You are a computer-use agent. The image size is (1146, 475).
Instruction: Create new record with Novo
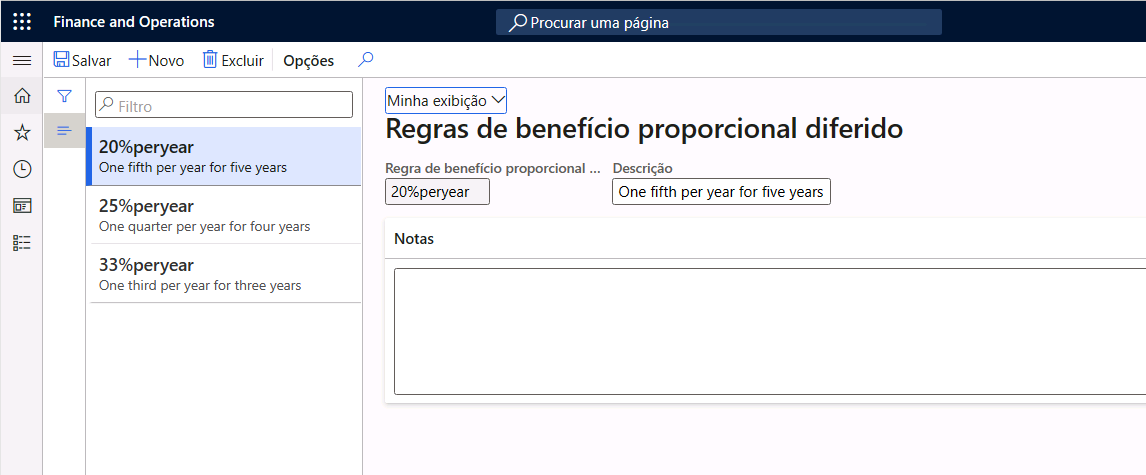pos(156,60)
